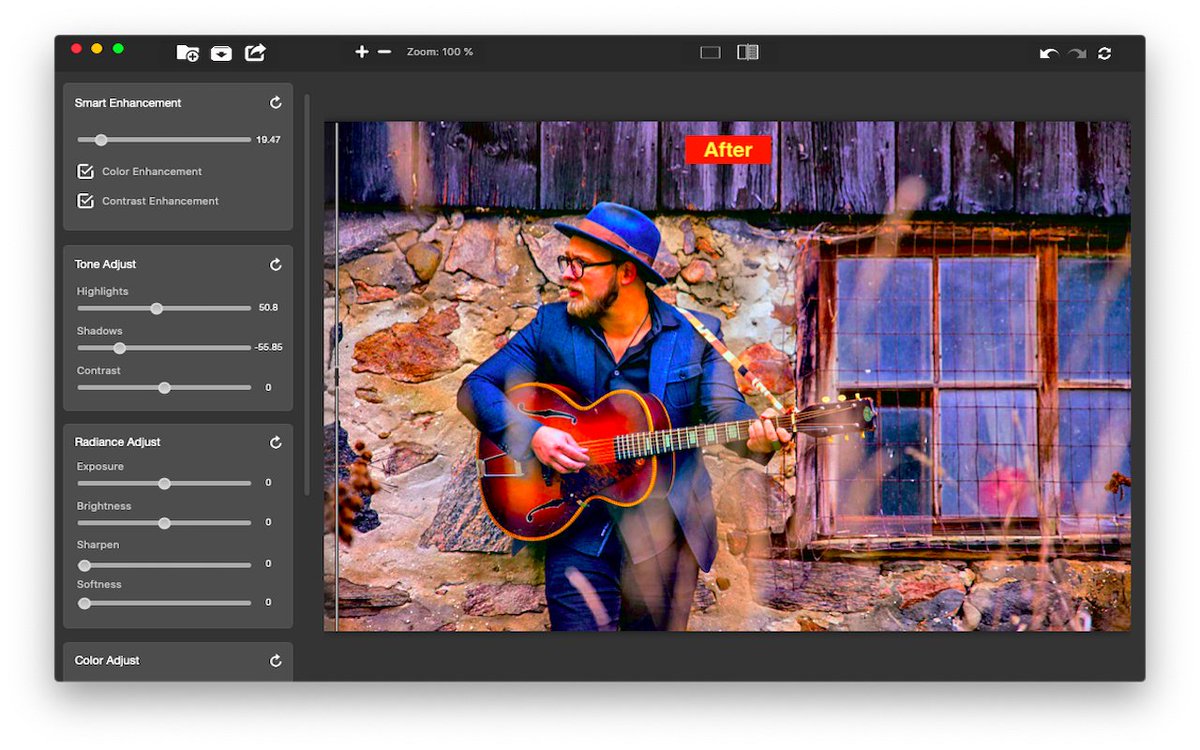Click the Shadows value -55.85
This screenshot has width=1200, height=750.
[268, 347]
